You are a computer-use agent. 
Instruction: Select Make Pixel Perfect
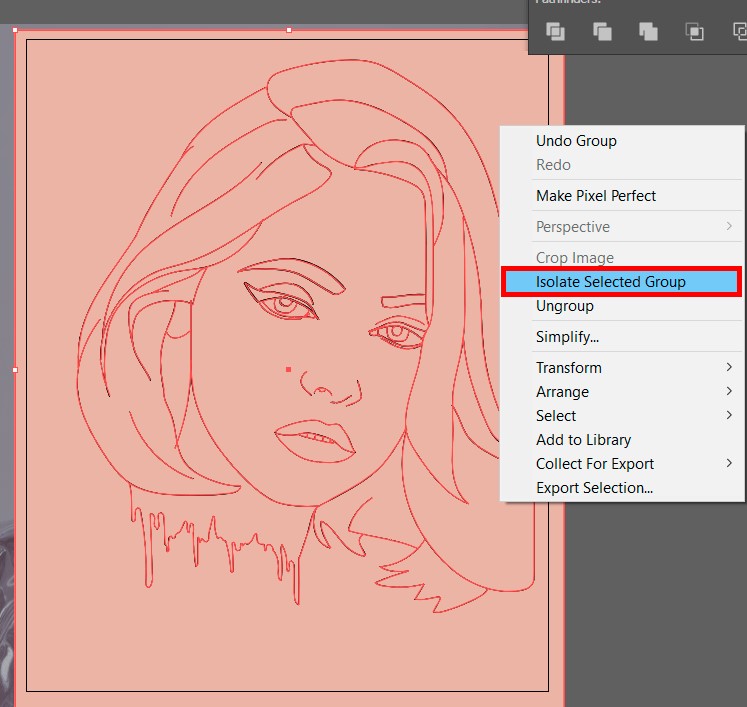(x=596, y=196)
